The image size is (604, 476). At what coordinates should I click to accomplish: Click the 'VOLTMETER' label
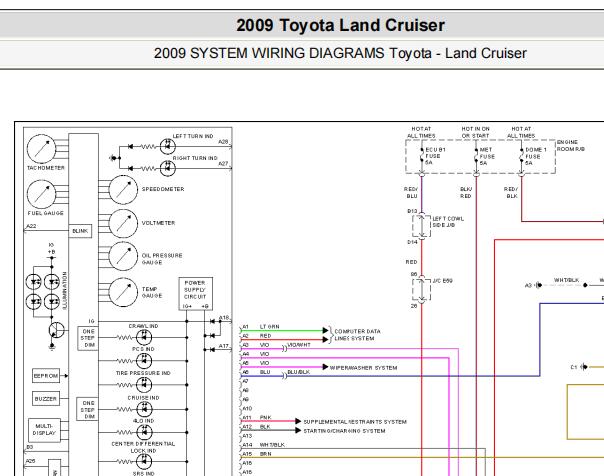click(158, 223)
